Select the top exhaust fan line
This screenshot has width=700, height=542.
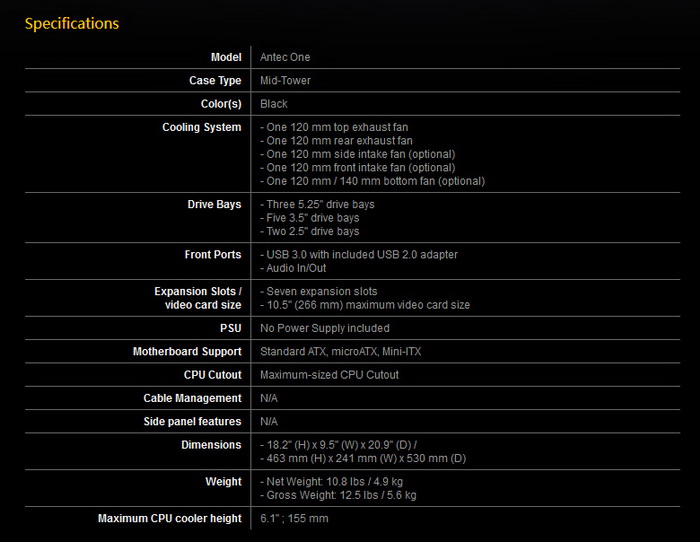(x=334, y=127)
